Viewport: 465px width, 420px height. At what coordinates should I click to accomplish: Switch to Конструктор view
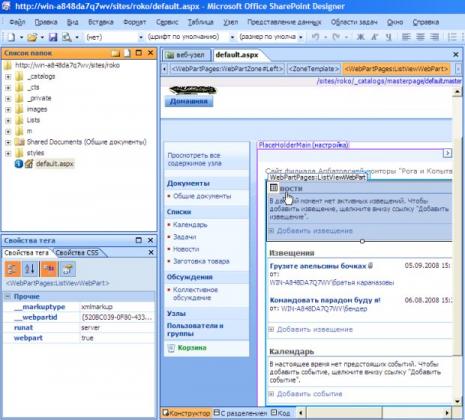click(186, 413)
